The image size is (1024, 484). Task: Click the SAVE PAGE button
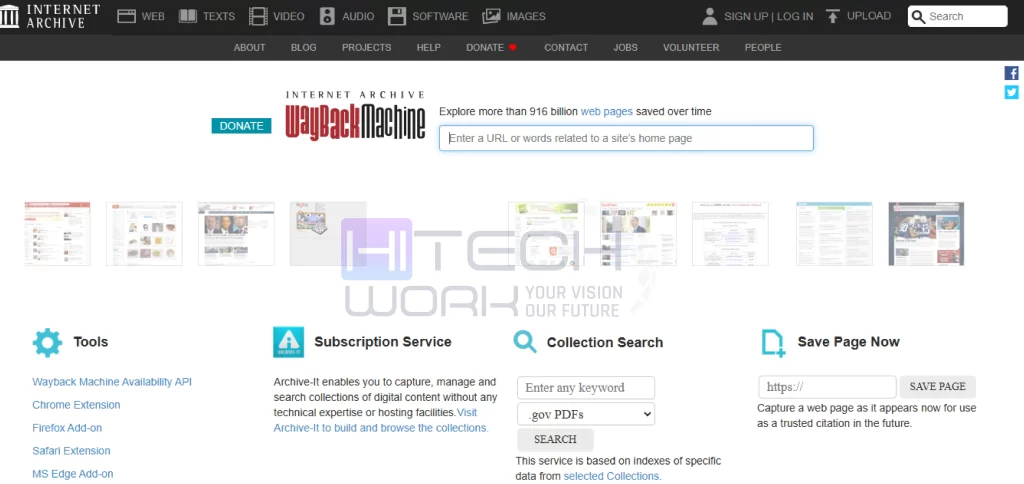click(x=937, y=387)
